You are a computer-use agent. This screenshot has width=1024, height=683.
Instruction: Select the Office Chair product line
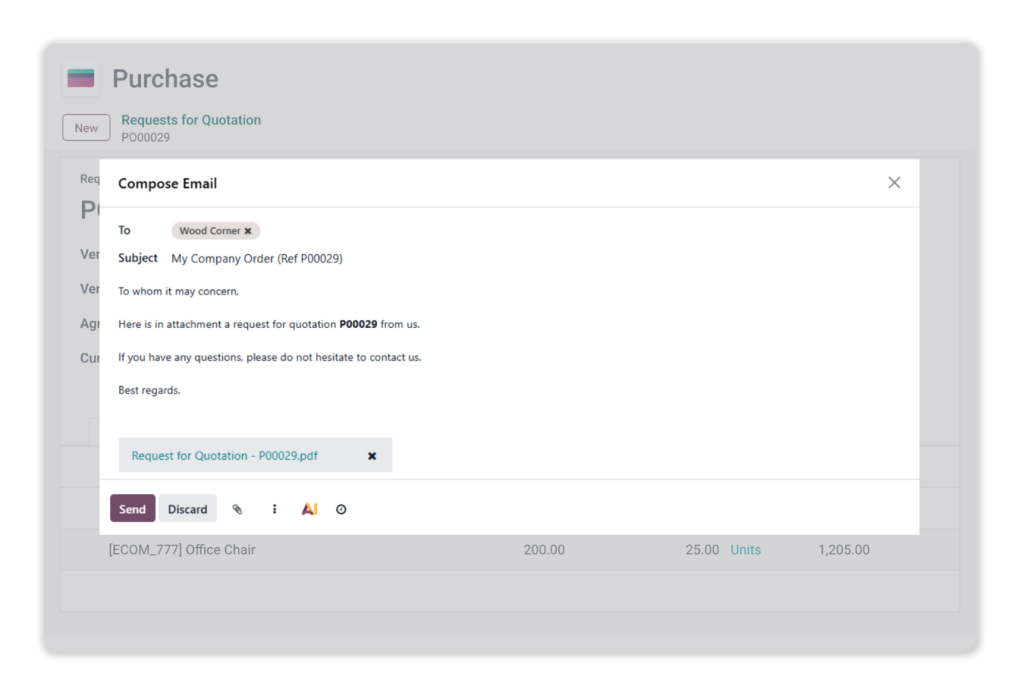pyautogui.click(x=182, y=550)
